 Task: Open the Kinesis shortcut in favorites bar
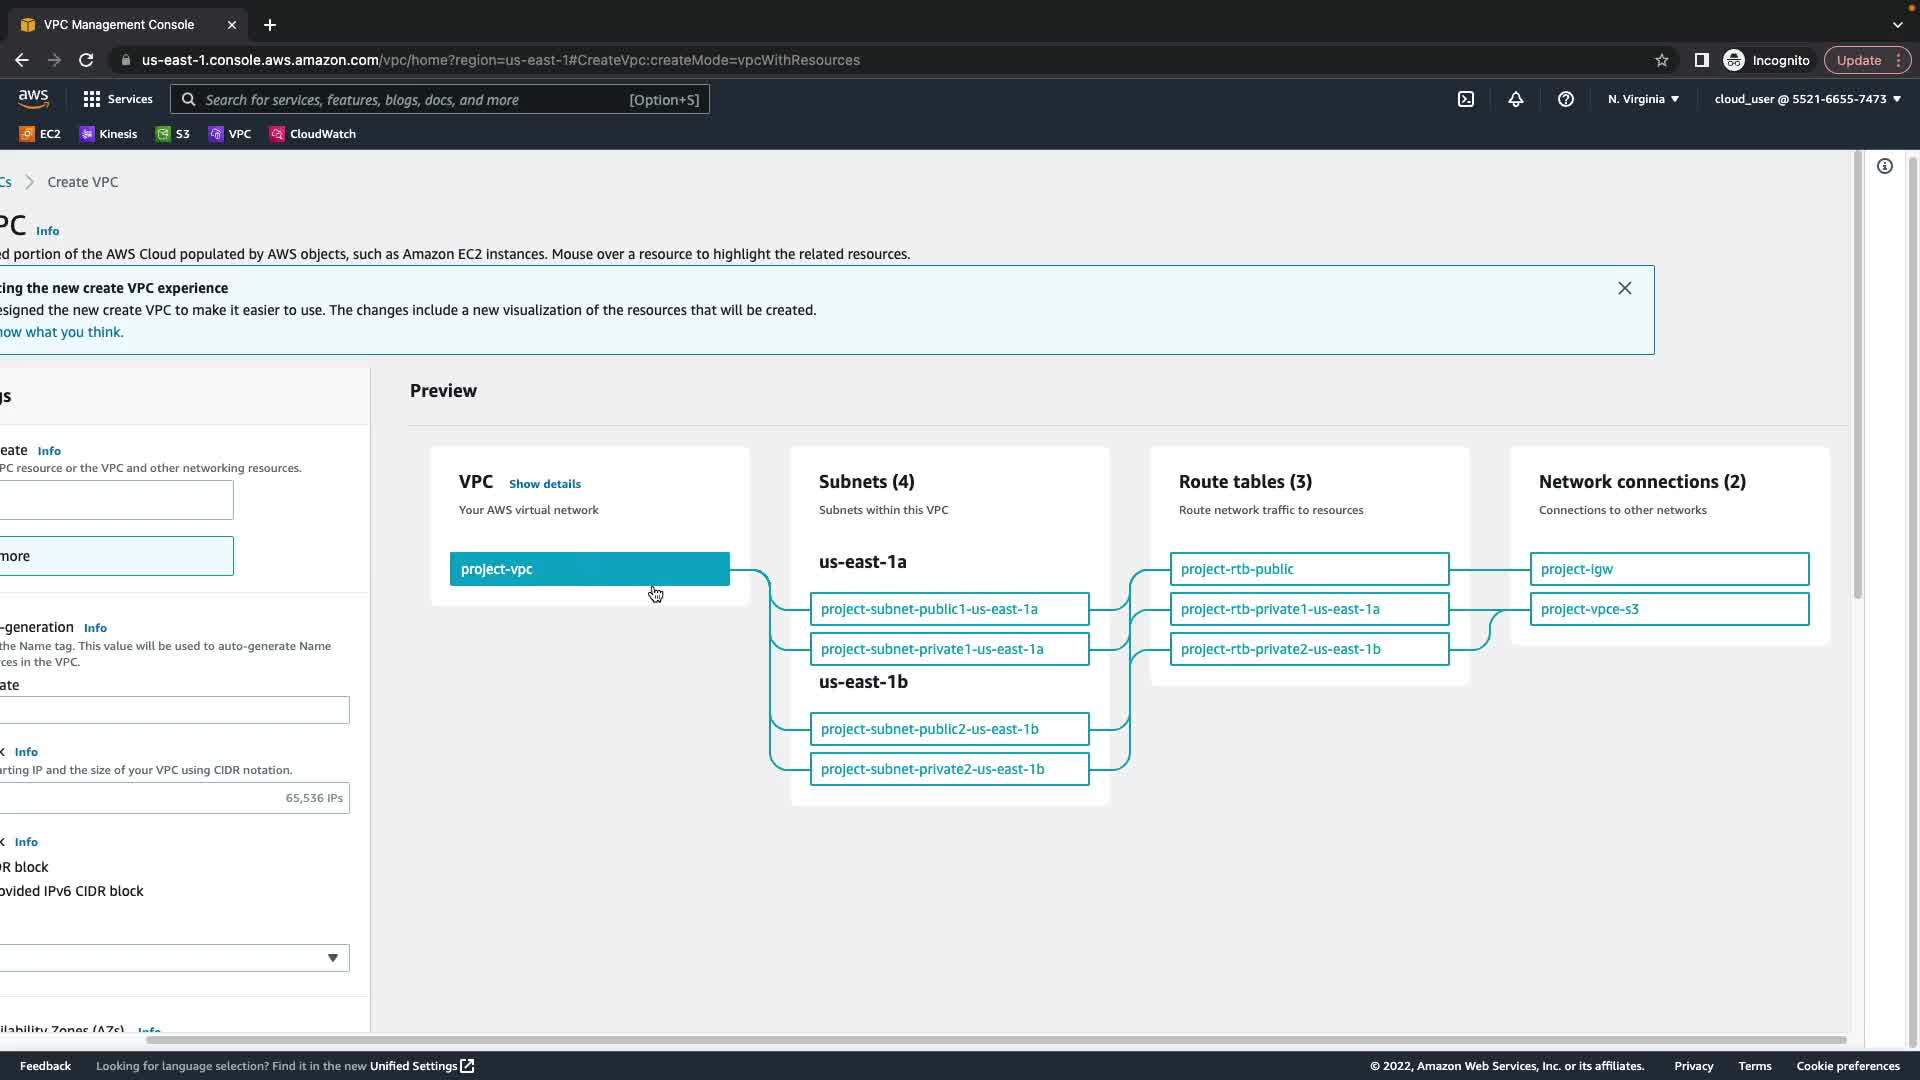[108, 134]
